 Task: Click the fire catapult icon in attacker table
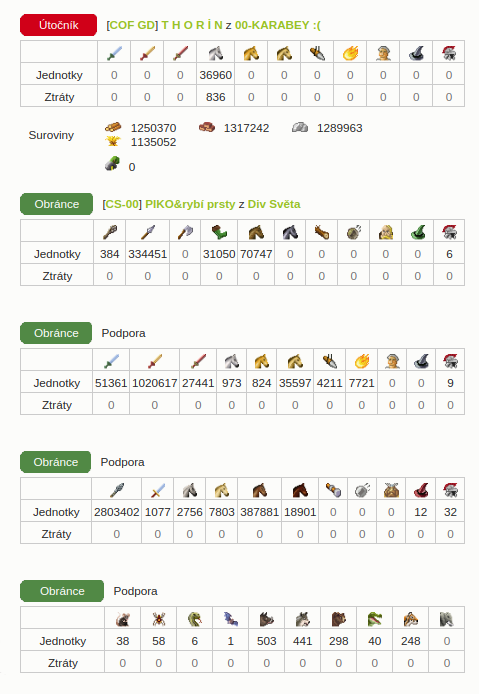[350, 53]
